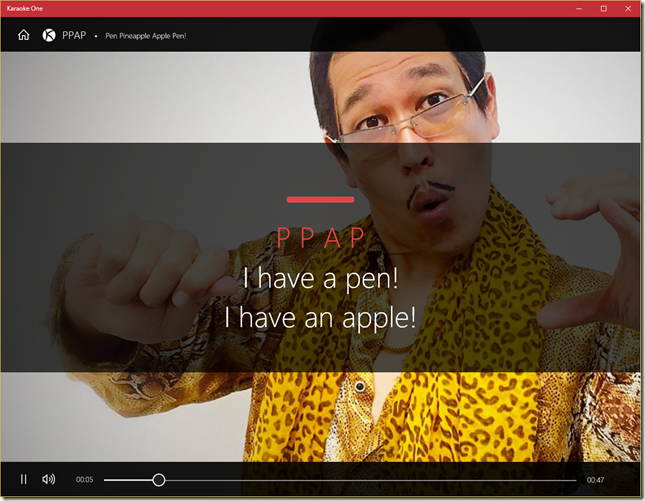The height and width of the screenshot is (501, 645).
Task: Open the PPAP artist breadcrumb
Action: tap(74, 35)
